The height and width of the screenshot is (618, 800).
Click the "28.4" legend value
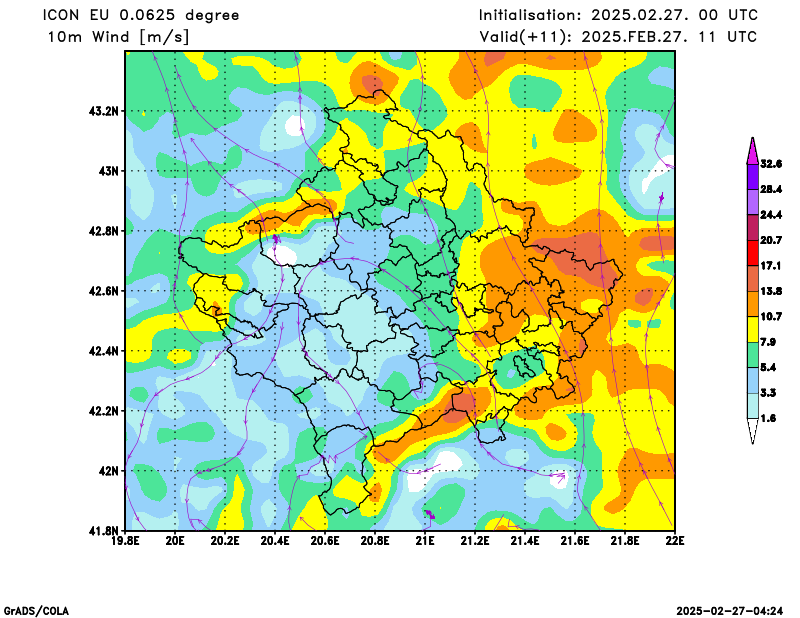[x=771, y=189]
